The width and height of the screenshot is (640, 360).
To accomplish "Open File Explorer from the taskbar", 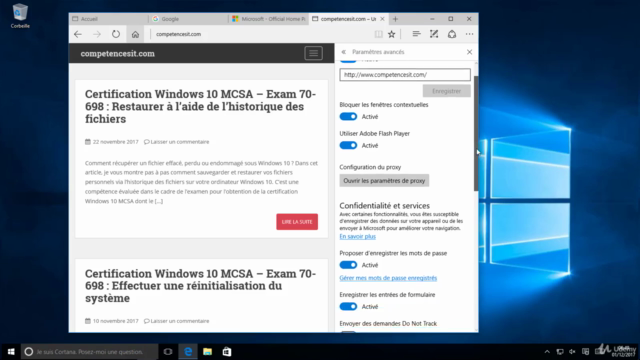I will click(x=207, y=351).
